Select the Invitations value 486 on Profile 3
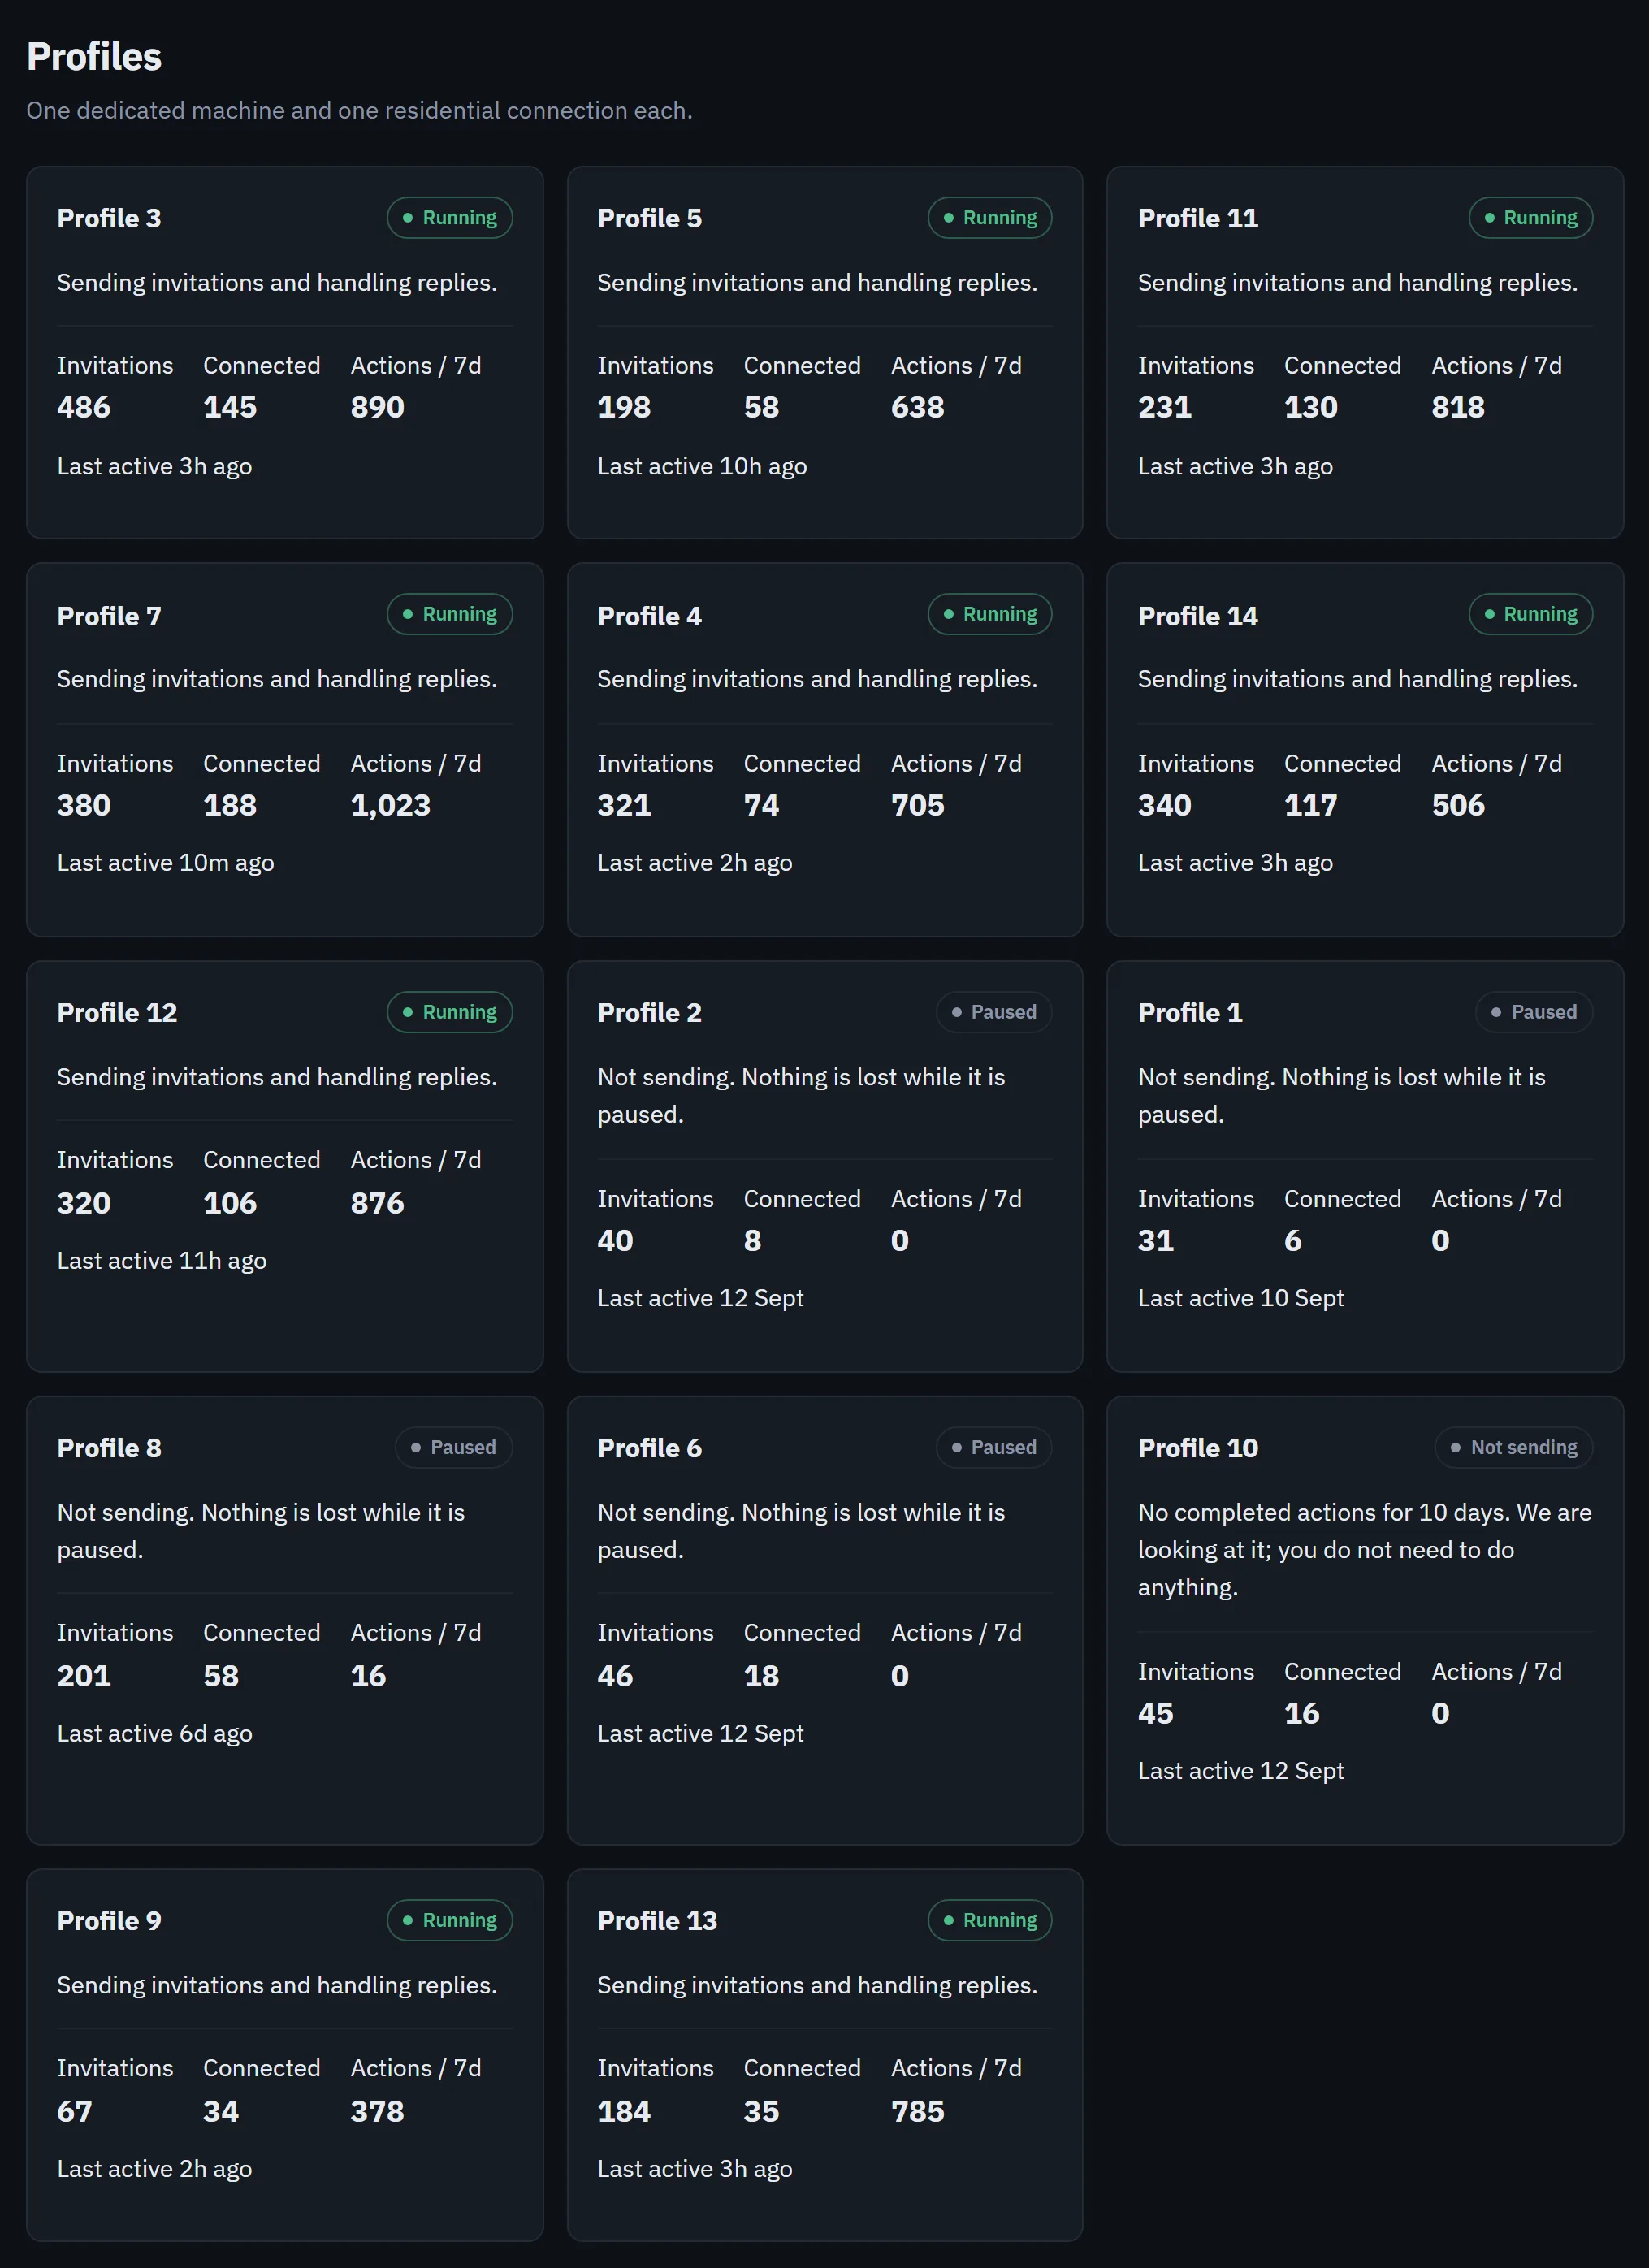Image resolution: width=1649 pixels, height=2268 pixels. tap(84, 408)
